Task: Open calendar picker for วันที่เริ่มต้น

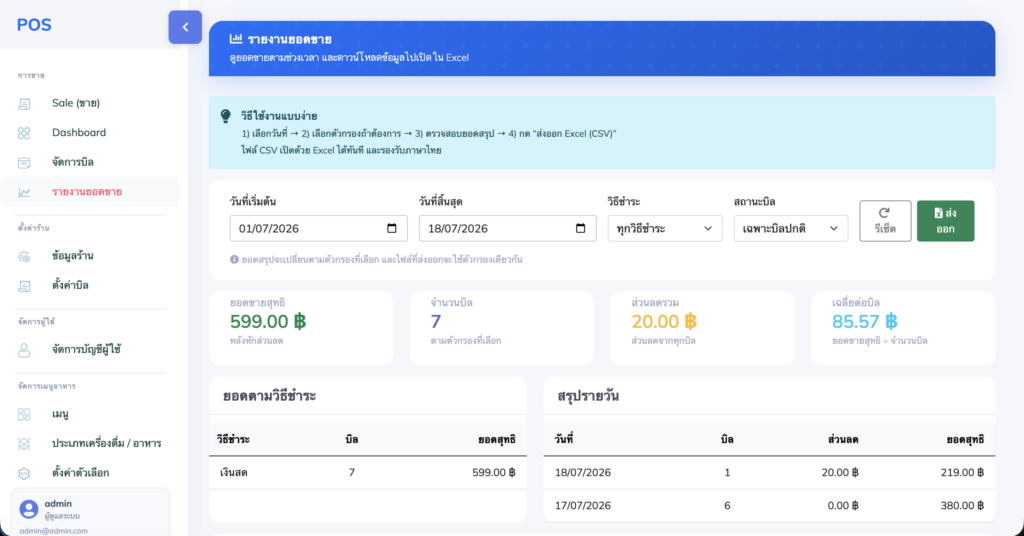Action: pyautogui.click(x=392, y=229)
